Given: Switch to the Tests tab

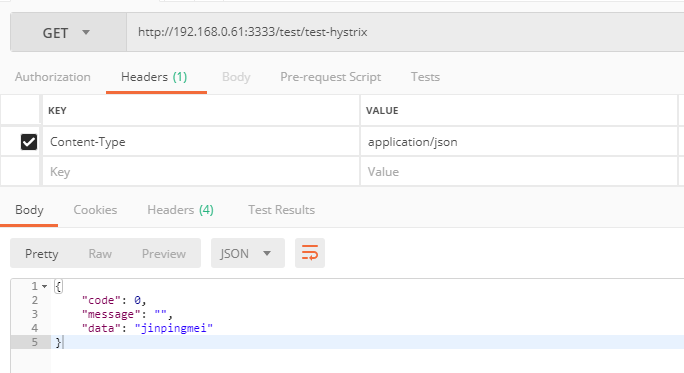Looking at the screenshot, I should point(425,77).
